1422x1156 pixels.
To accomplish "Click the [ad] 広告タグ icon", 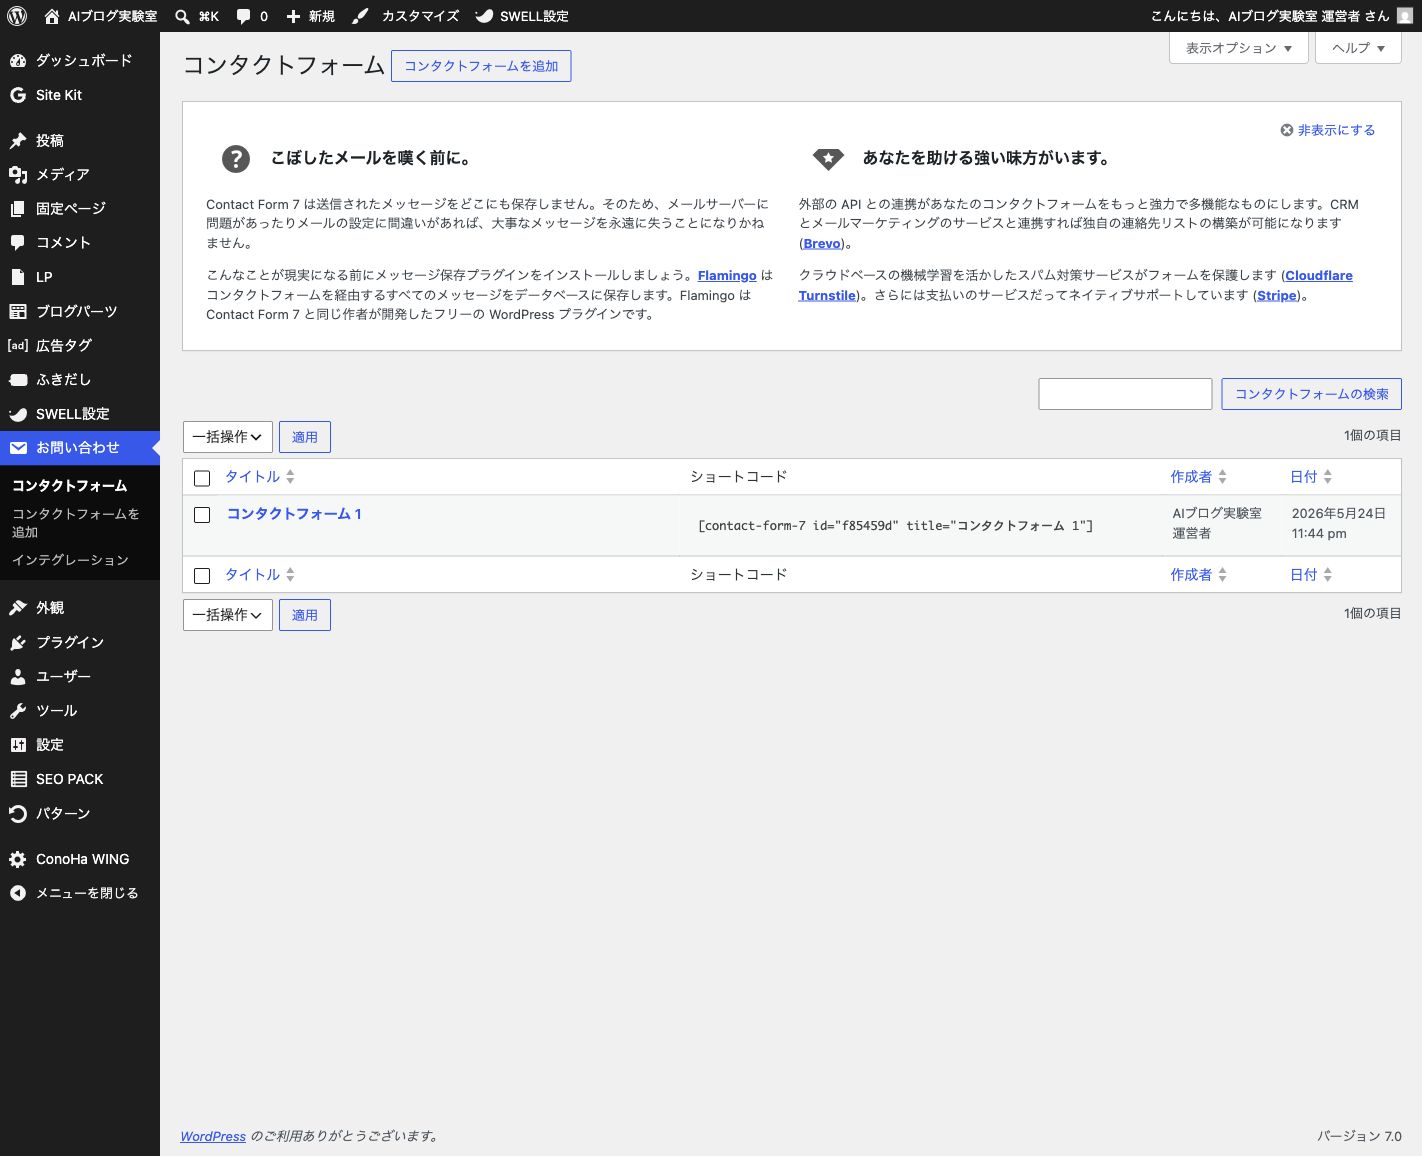I will tap(18, 345).
